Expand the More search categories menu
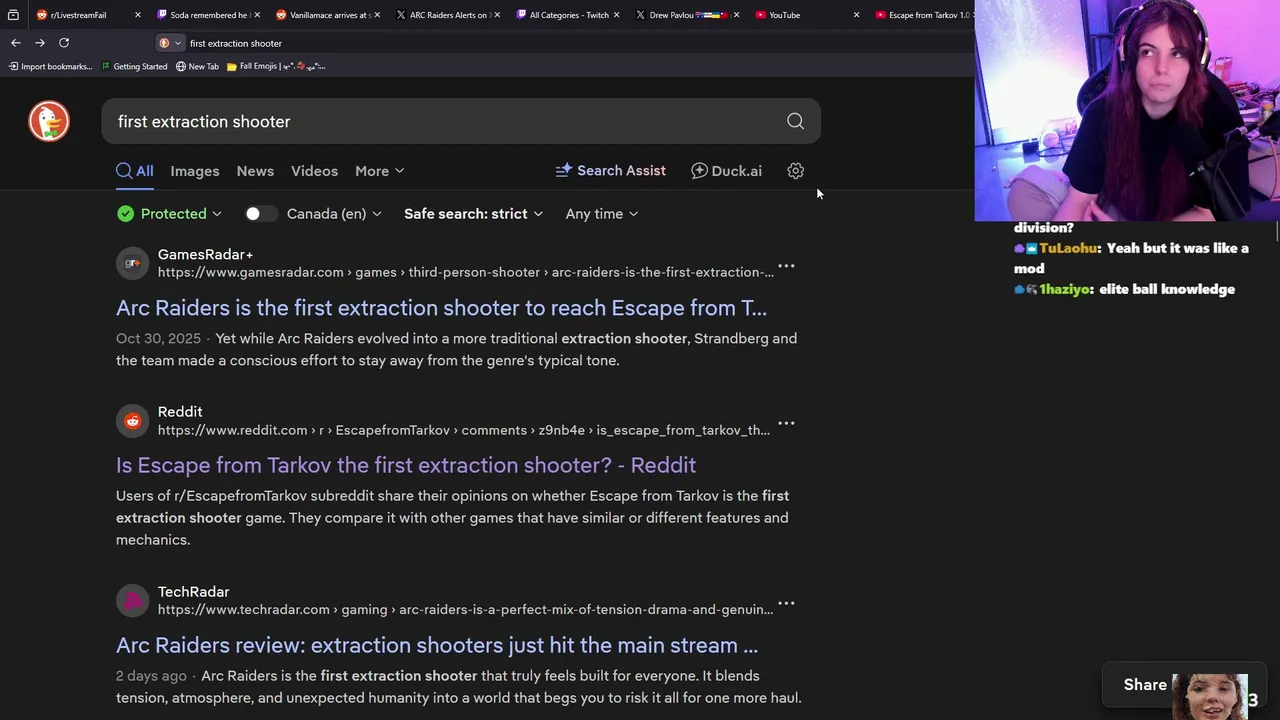This screenshot has width=1280, height=720. [x=379, y=171]
